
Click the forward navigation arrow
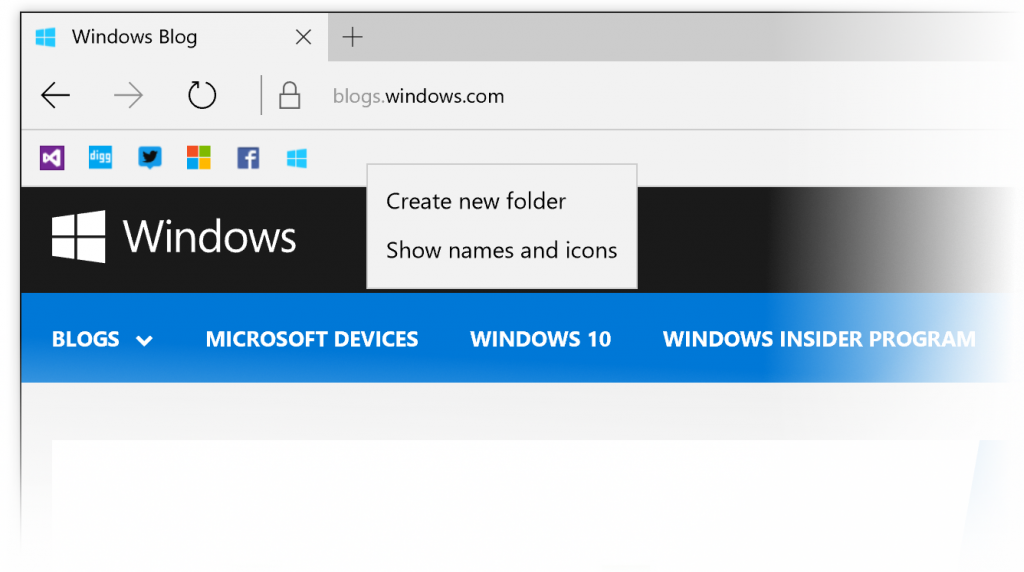128,96
